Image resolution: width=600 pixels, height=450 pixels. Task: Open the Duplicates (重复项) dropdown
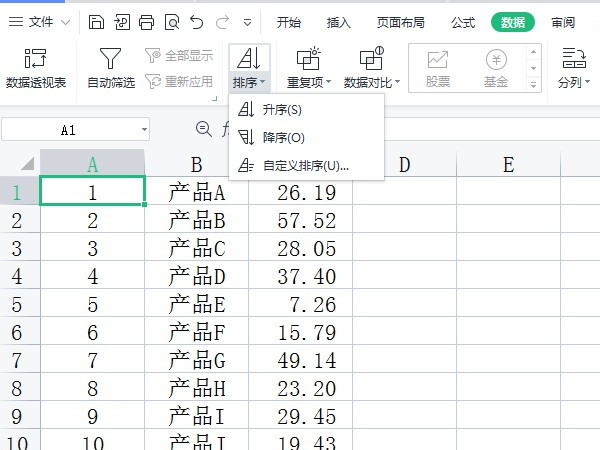point(308,82)
